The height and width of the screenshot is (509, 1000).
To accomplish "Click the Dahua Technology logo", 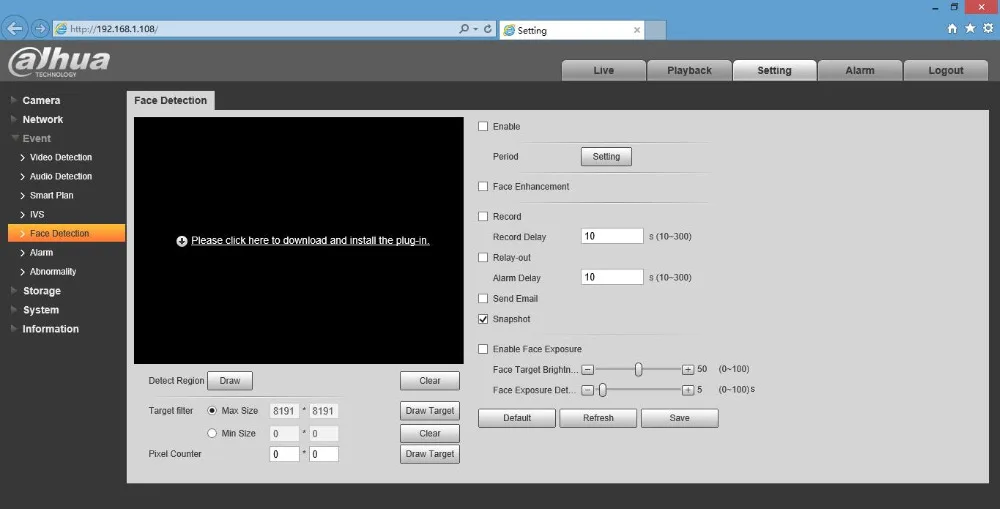I will click(x=59, y=62).
